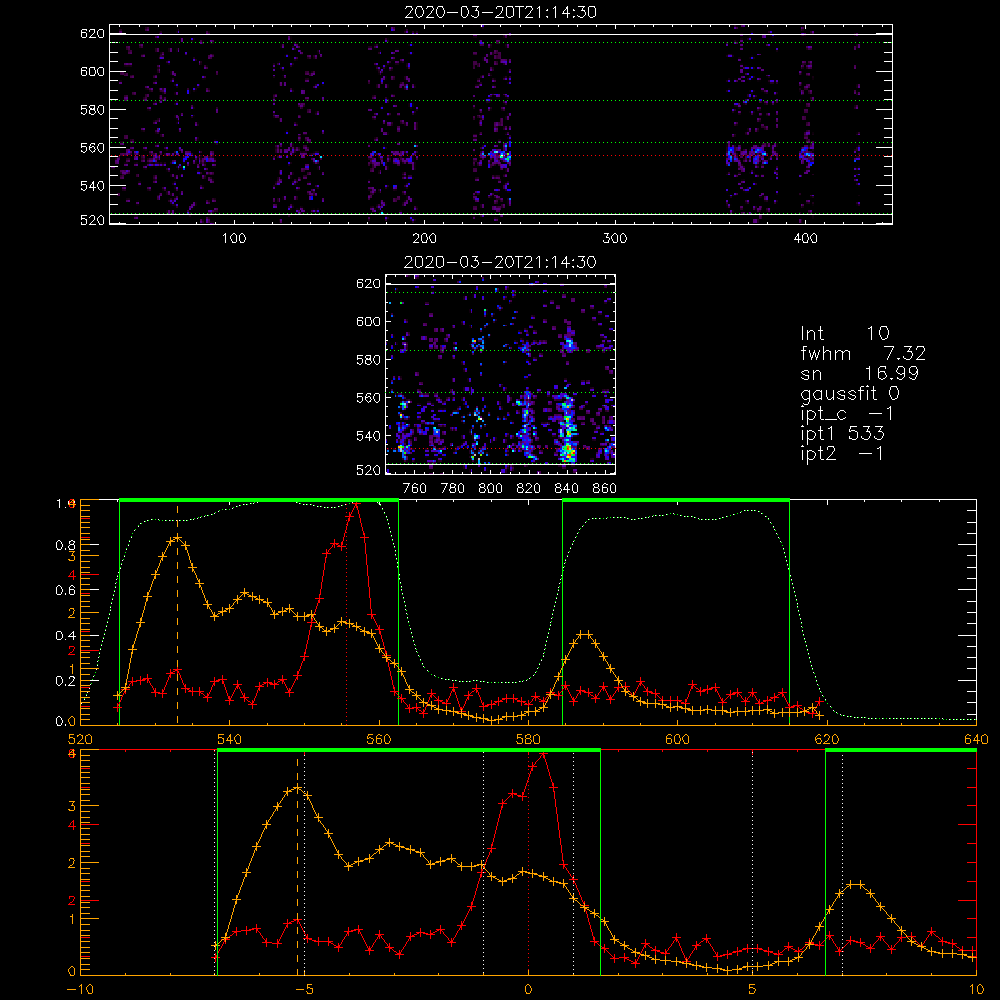1000x1000 pixels.
Task: Click the middle plot's 2020-03-20T21:14:30 title
Action: coord(501,262)
